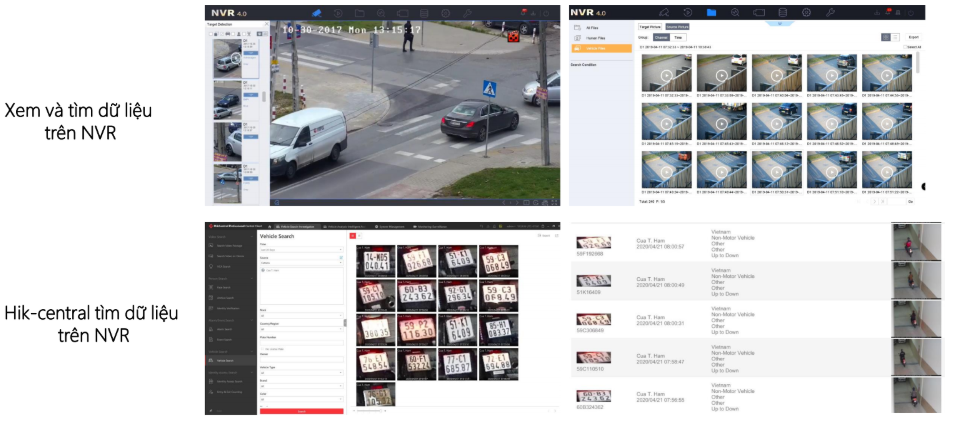Image resolution: width=953 pixels, height=423 pixels.
Task: Click the Target Picture button
Action: [650, 27]
